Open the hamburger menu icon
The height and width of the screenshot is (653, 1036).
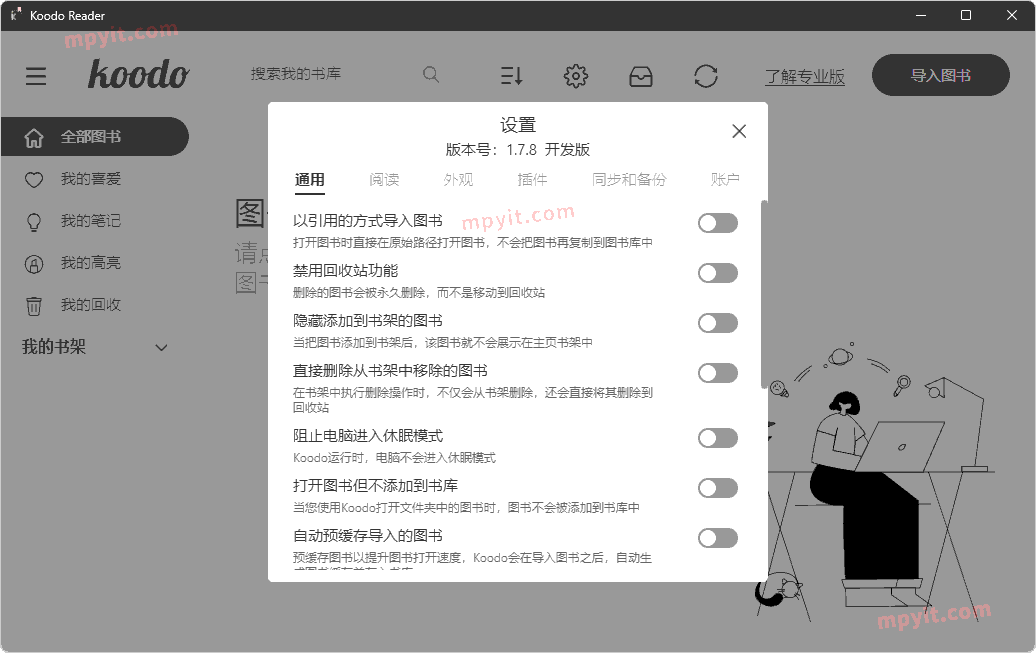(36, 76)
